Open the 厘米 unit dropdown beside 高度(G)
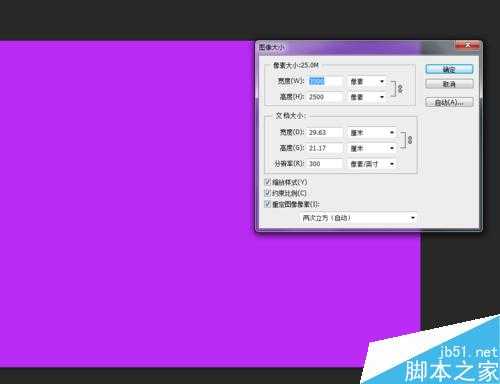 pyautogui.click(x=372, y=148)
